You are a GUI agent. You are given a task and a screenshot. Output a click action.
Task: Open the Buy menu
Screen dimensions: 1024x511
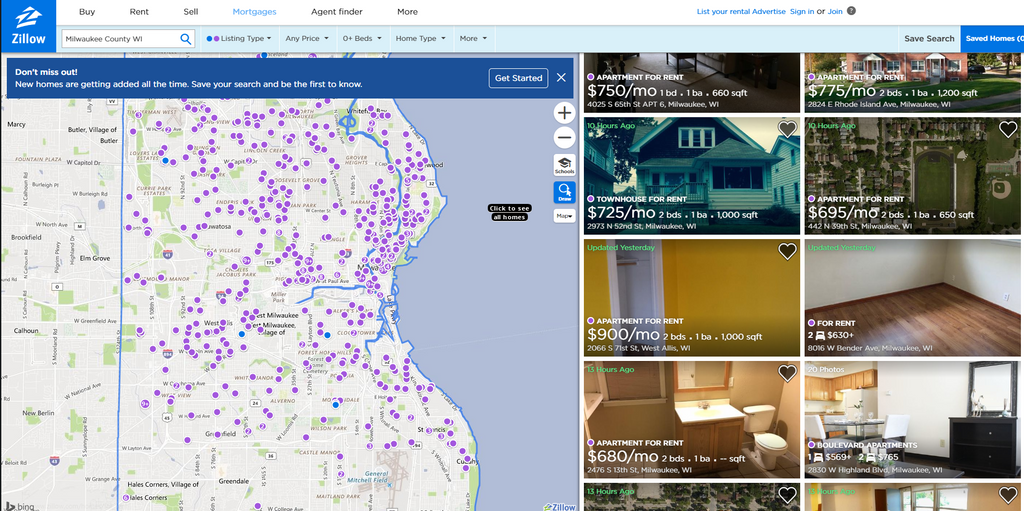87,12
